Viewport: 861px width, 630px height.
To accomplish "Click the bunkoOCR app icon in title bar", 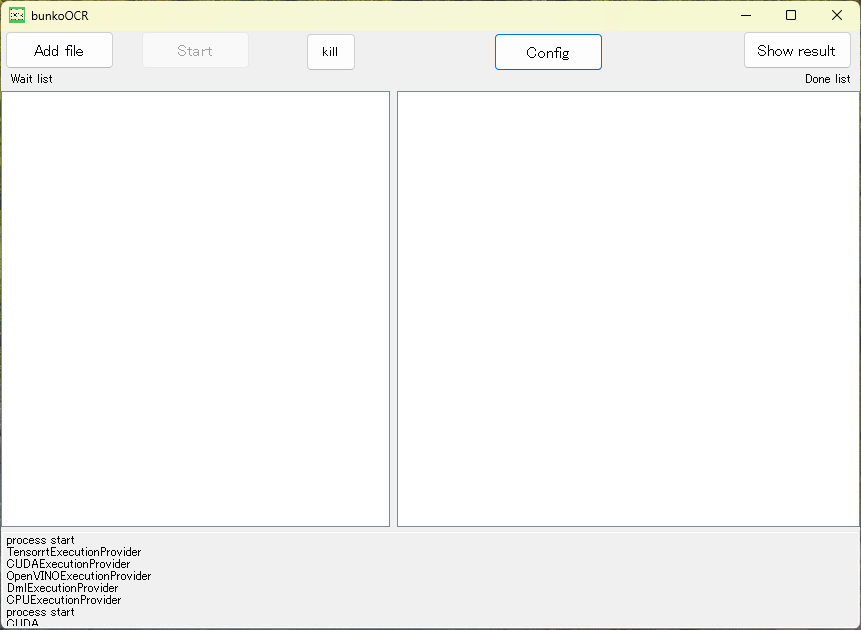I will (x=16, y=15).
